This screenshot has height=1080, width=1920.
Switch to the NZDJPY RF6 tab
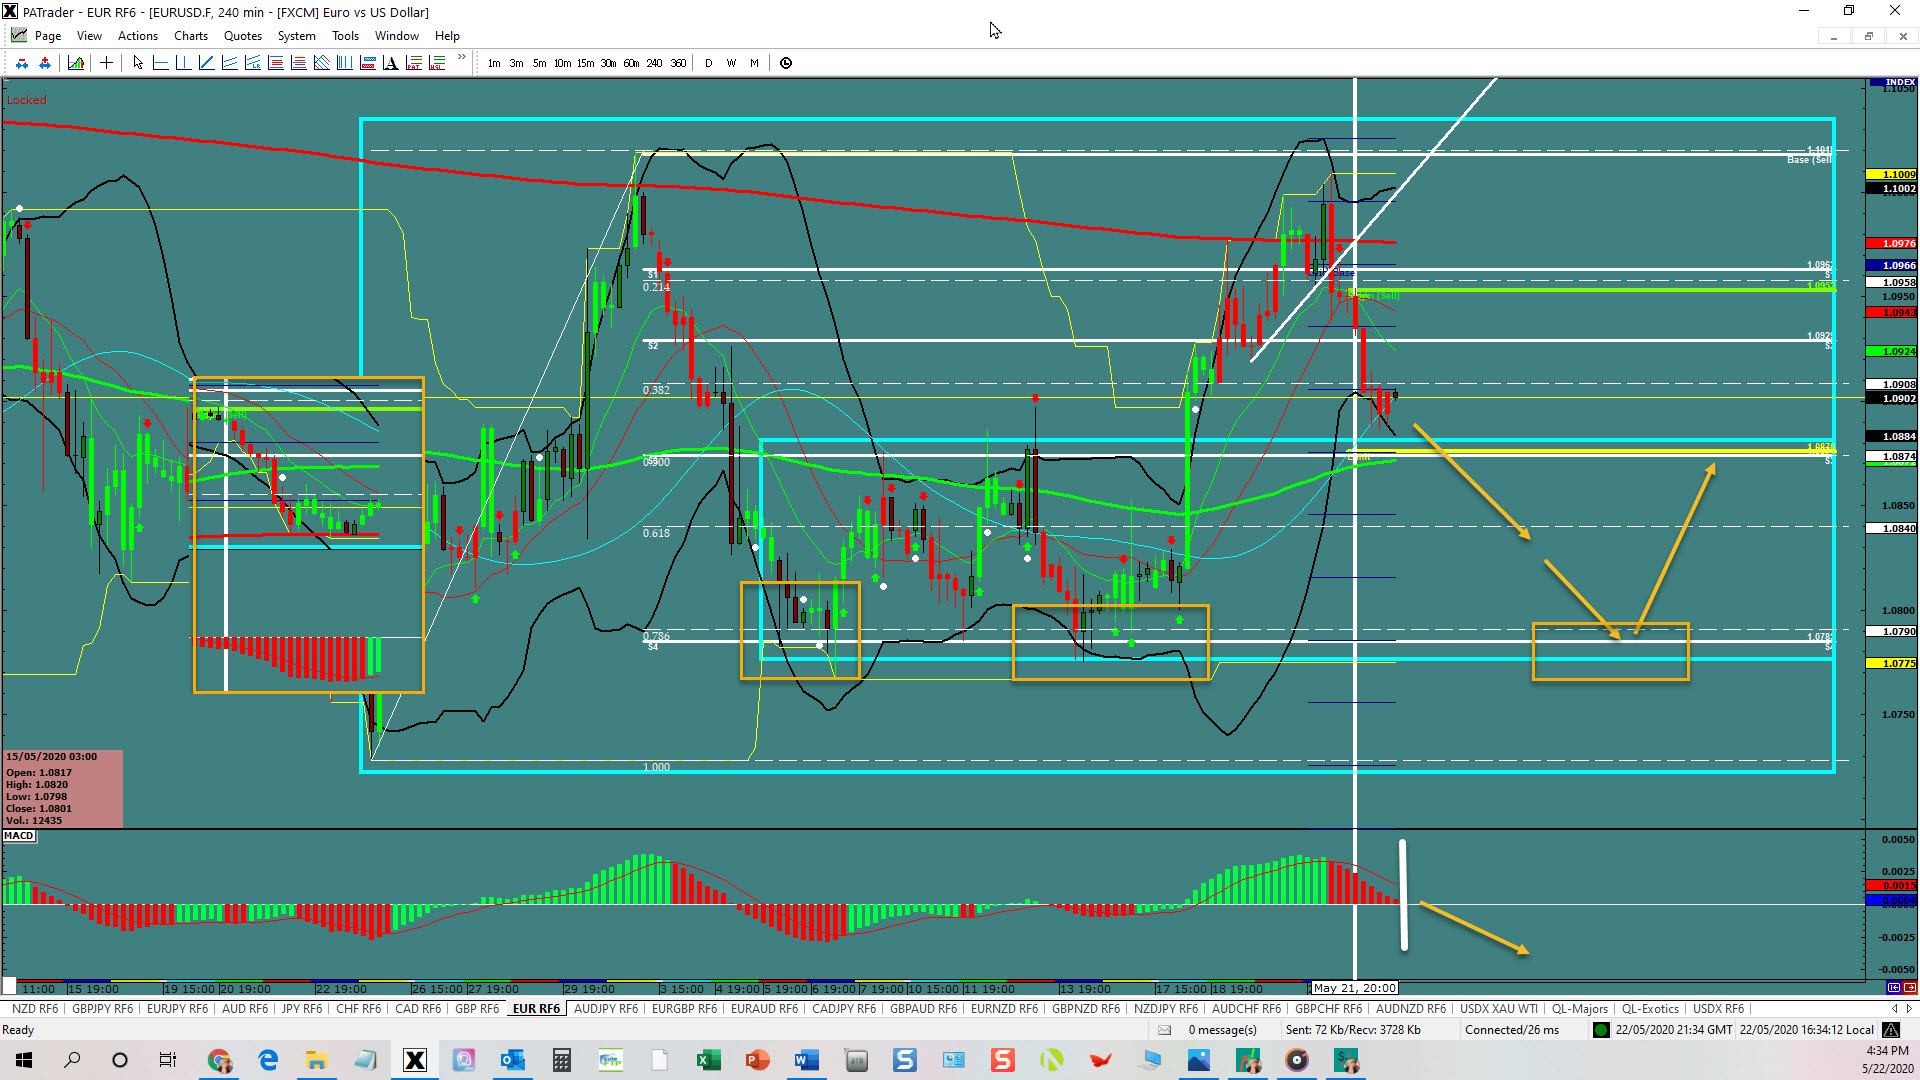tap(1166, 1009)
